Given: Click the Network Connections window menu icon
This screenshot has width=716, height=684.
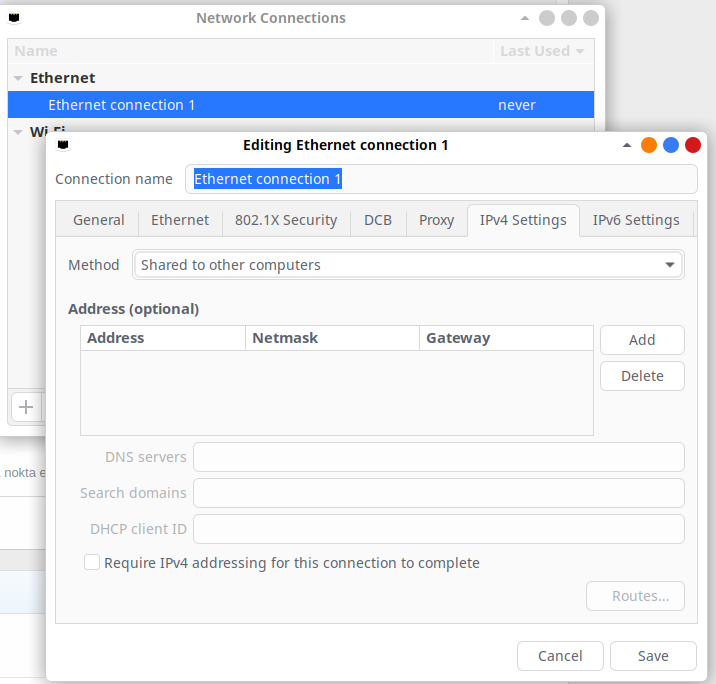Looking at the screenshot, I should 13,18.
